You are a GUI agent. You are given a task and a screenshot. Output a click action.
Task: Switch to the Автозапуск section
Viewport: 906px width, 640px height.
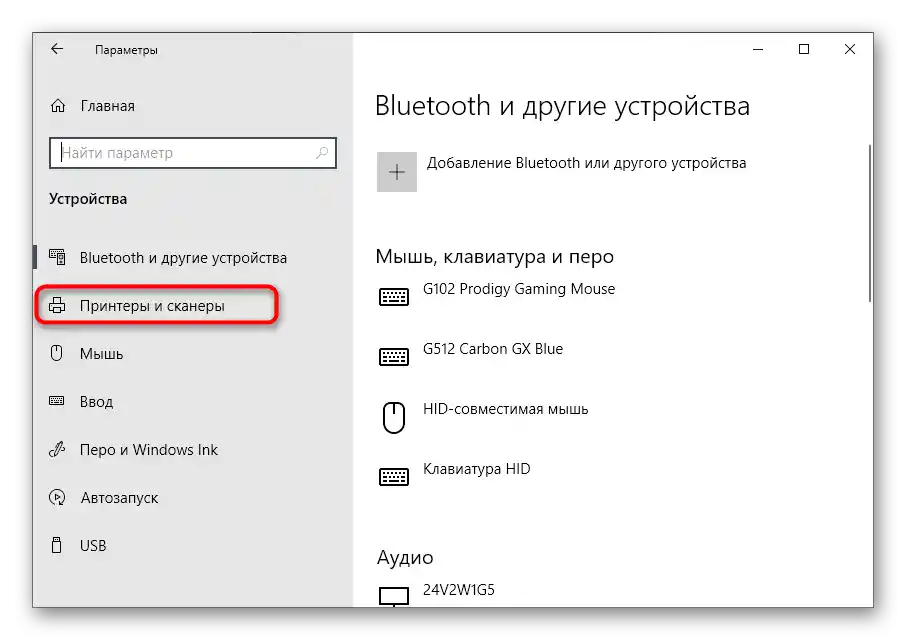click(119, 497)
